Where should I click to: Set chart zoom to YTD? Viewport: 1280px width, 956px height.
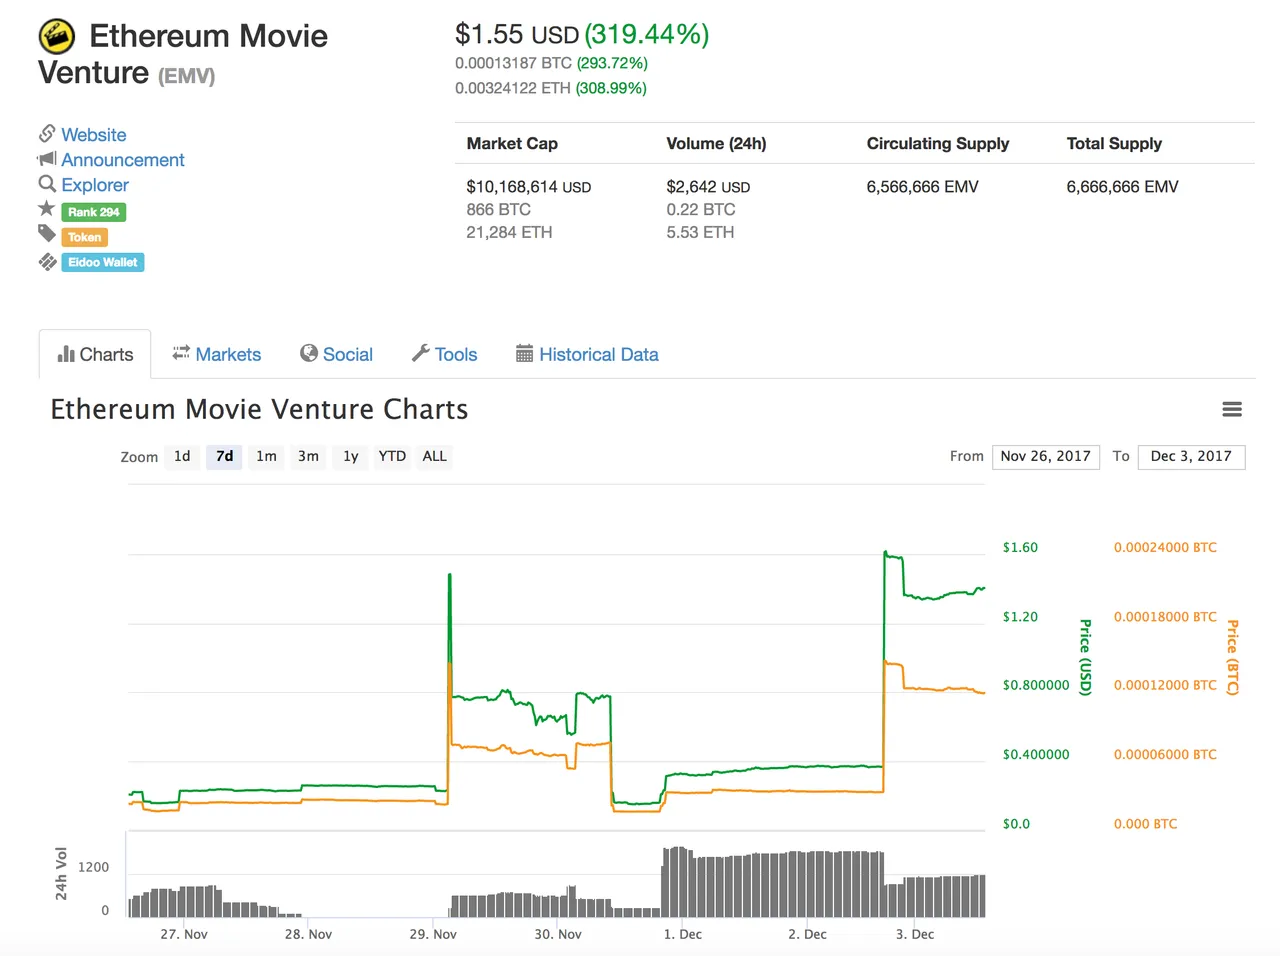[392, 456]
